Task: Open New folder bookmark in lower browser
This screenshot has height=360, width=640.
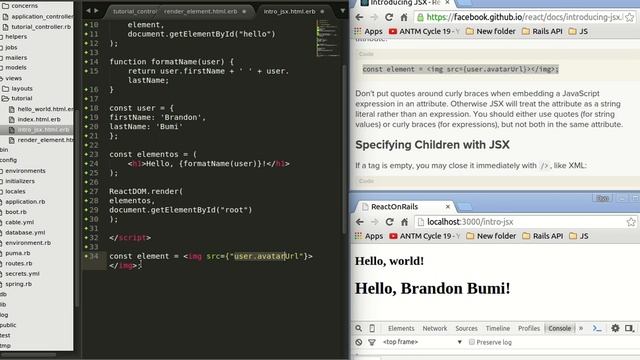Action: pyautogui.click(x=491, y=236)
